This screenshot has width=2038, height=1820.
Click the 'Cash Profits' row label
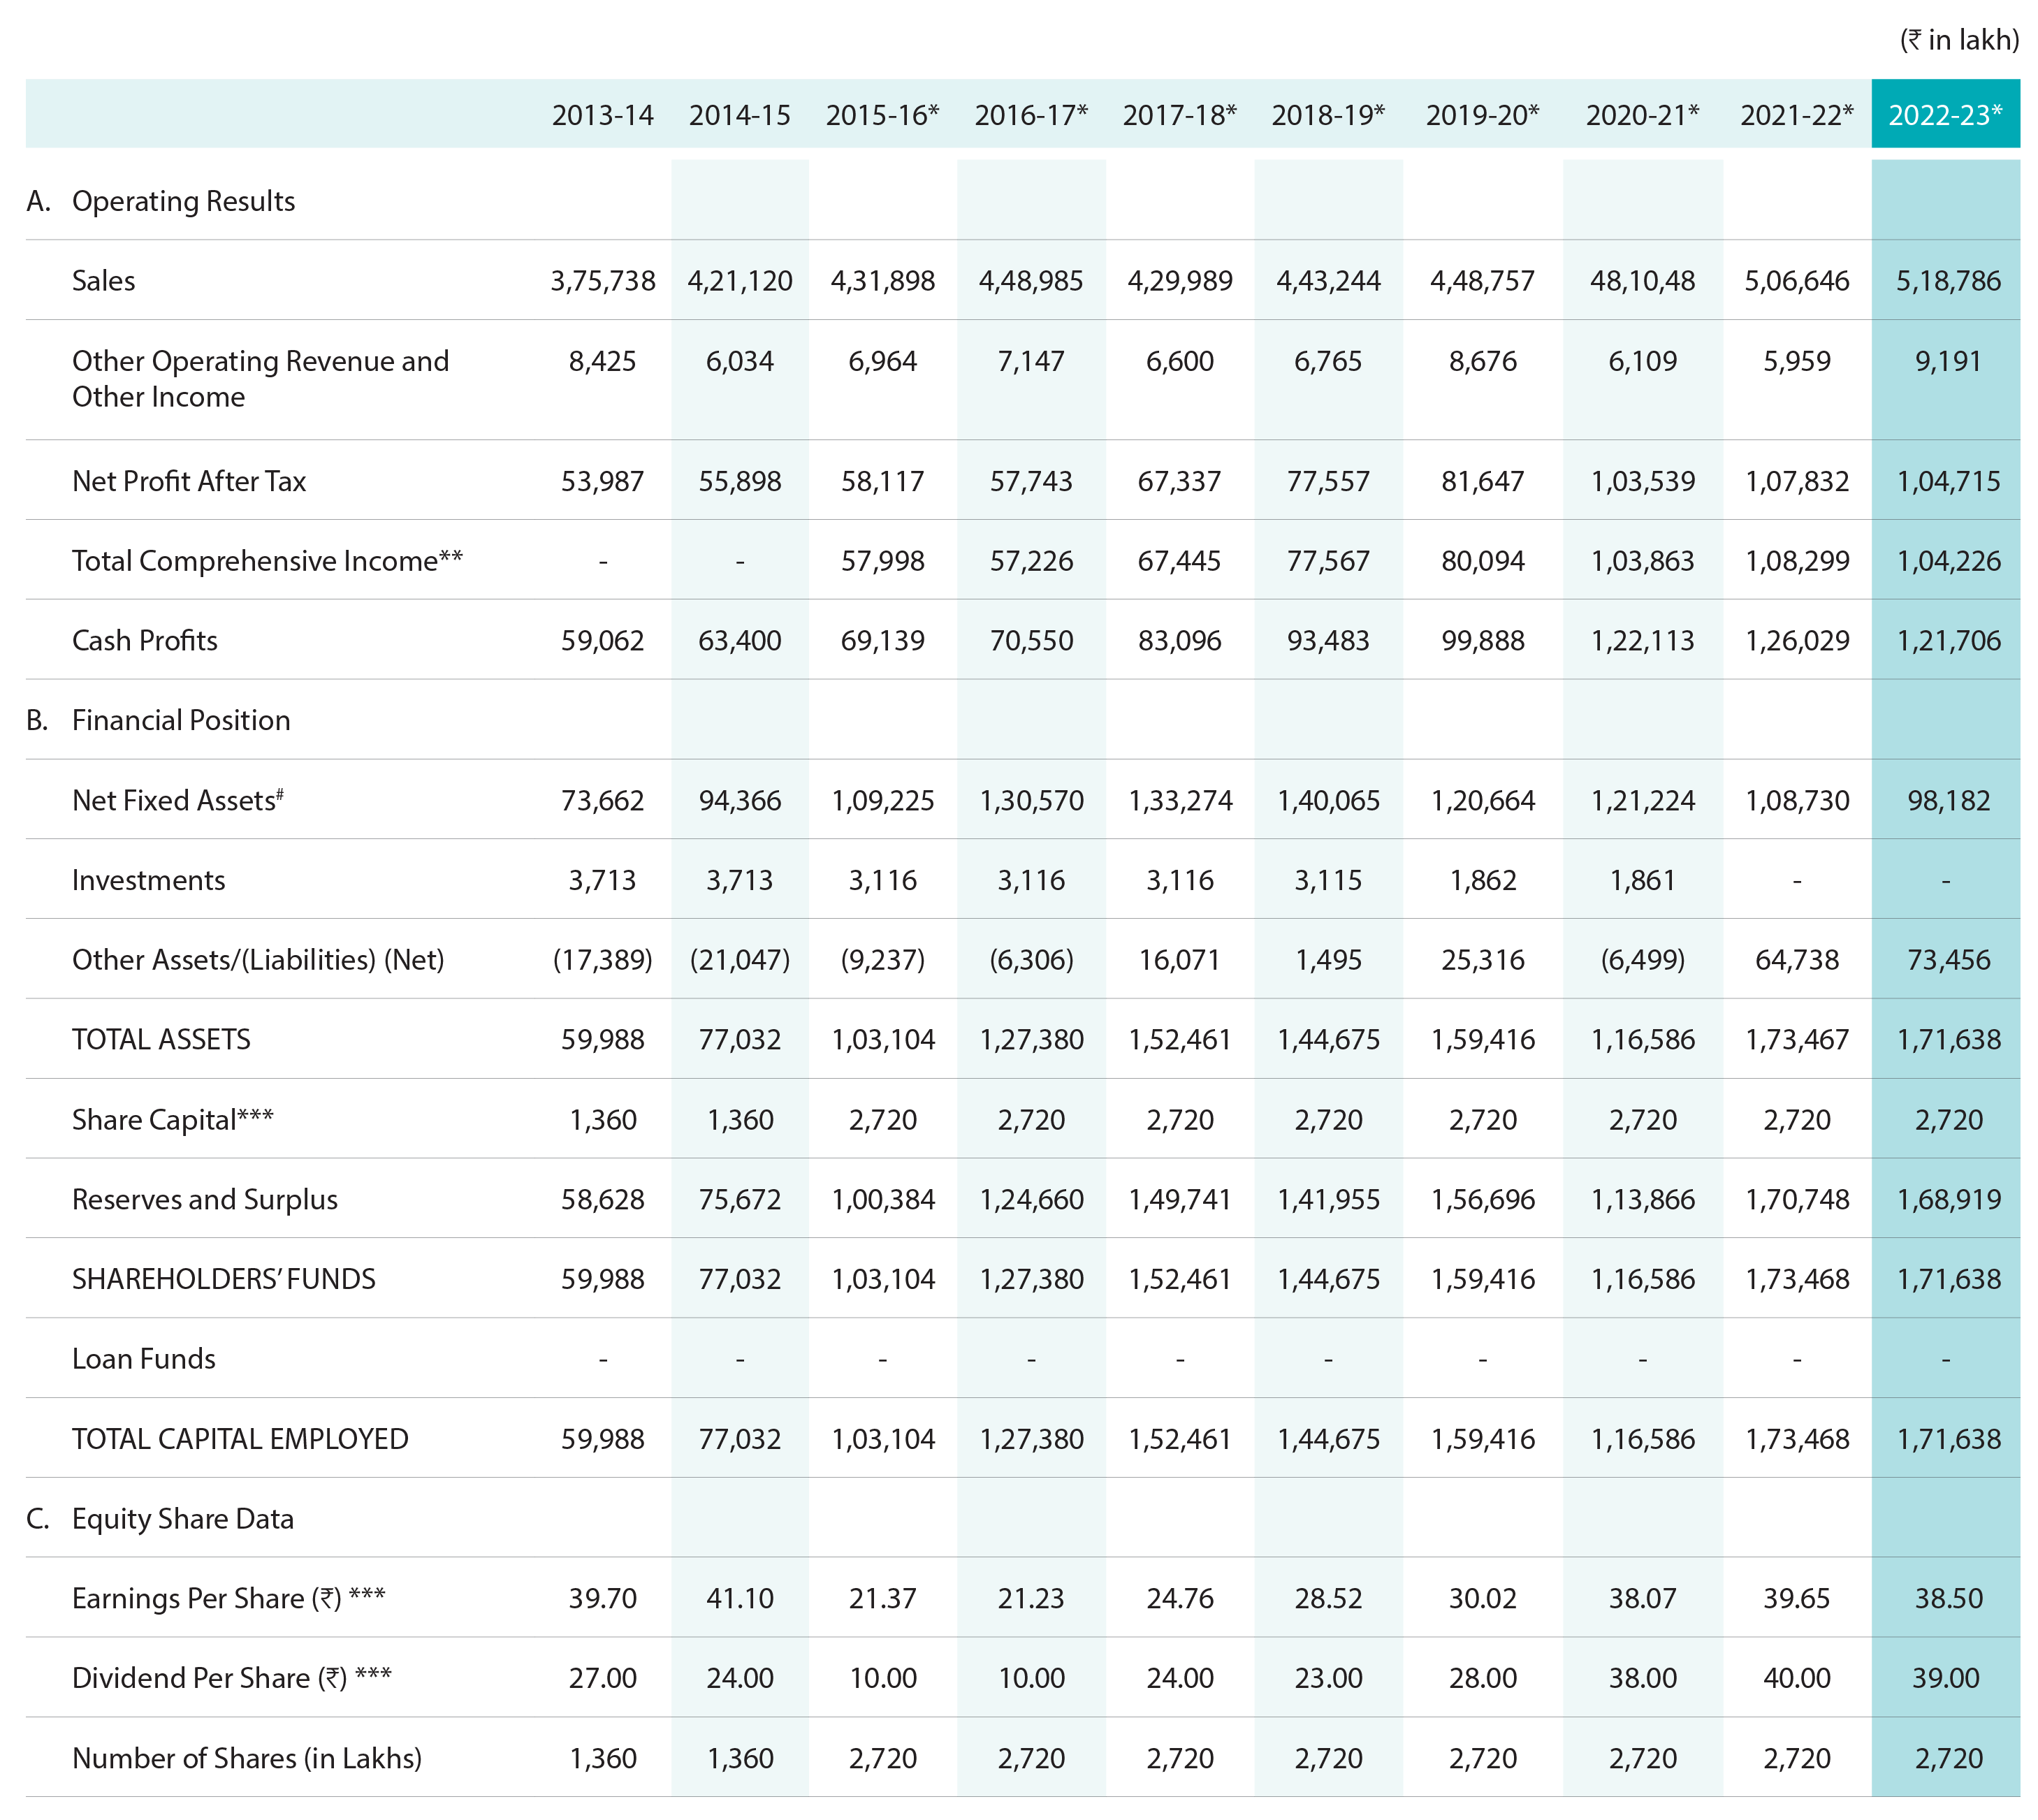point(145,640)
